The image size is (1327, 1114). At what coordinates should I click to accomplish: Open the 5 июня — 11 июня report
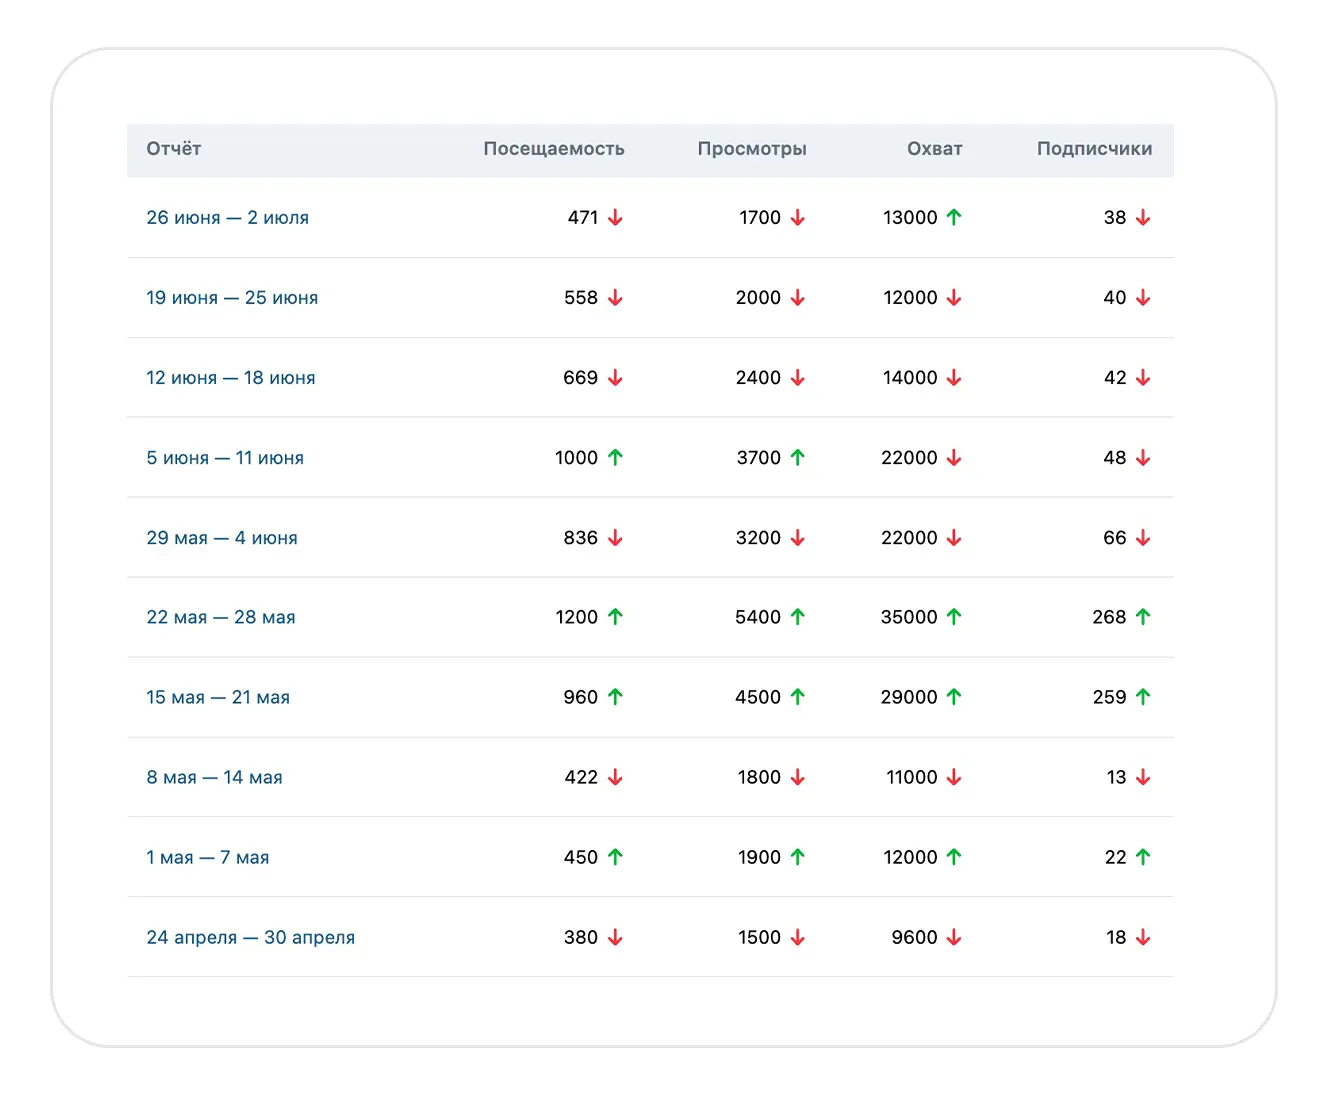pos(225,458)
